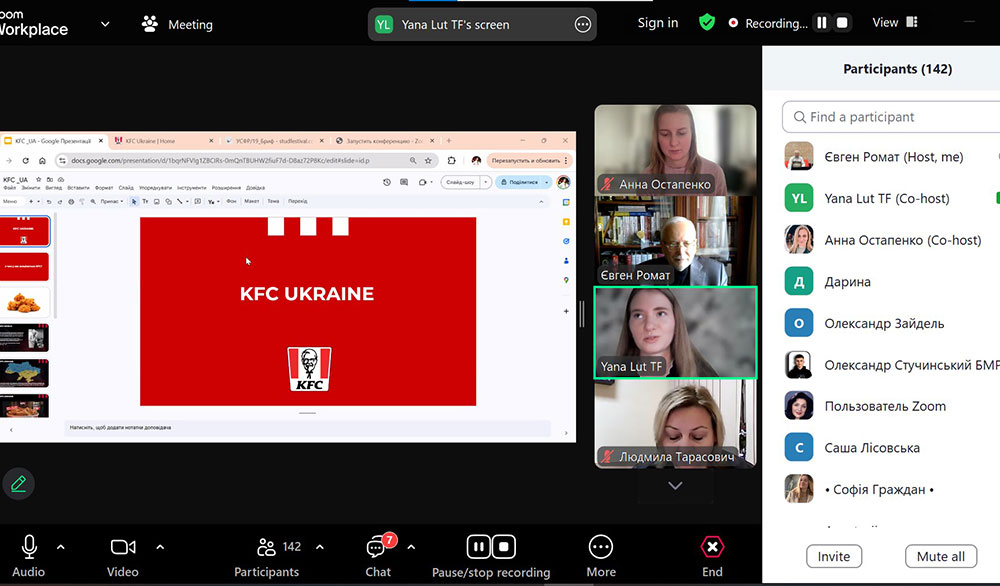Select participant Олександр Стучинський
Image resolution: width=1000 pixels, height=586 pixels.
click(892, 365)
